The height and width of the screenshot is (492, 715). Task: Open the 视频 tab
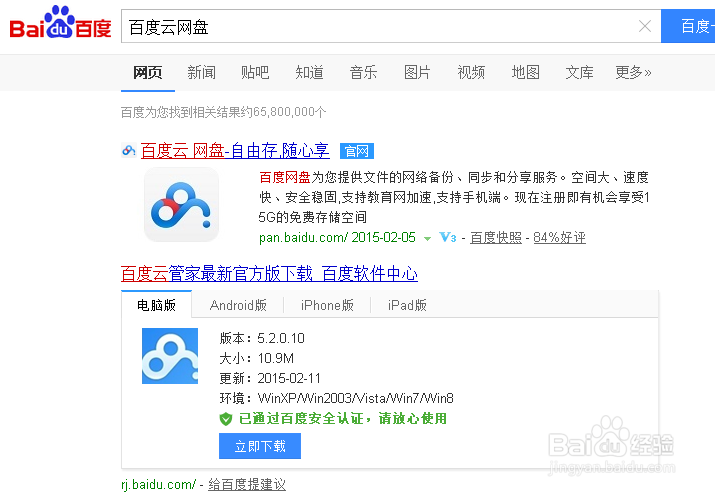point(471,73)
